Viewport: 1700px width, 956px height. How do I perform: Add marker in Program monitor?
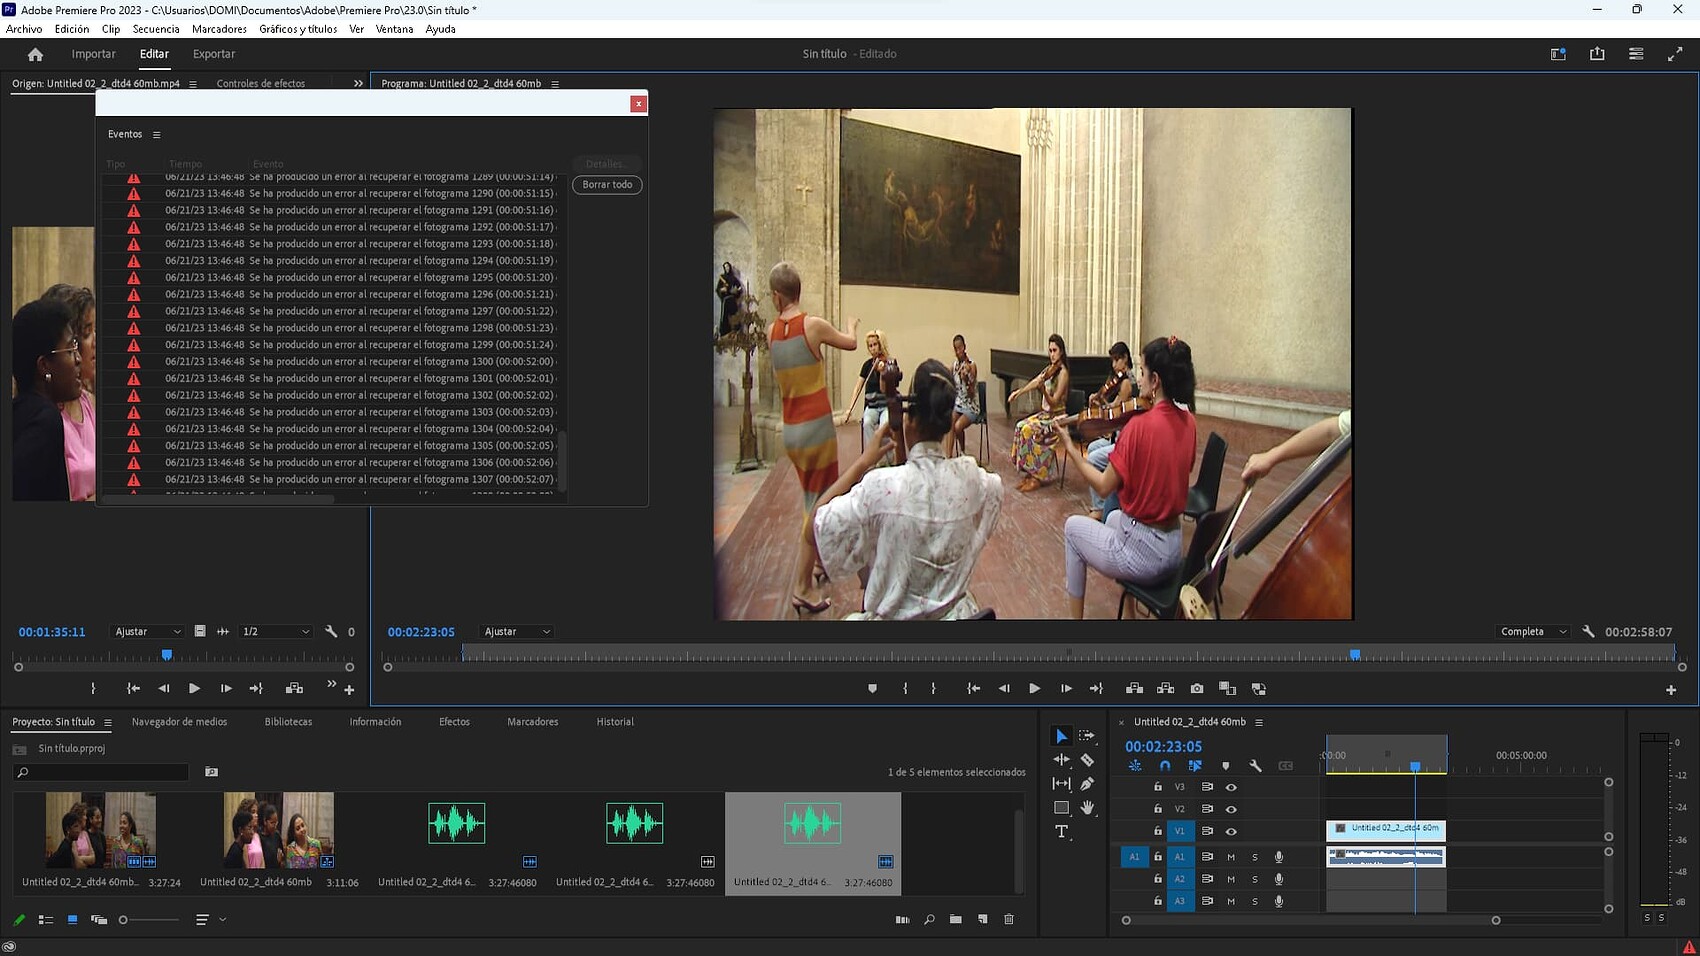[872, 689]
